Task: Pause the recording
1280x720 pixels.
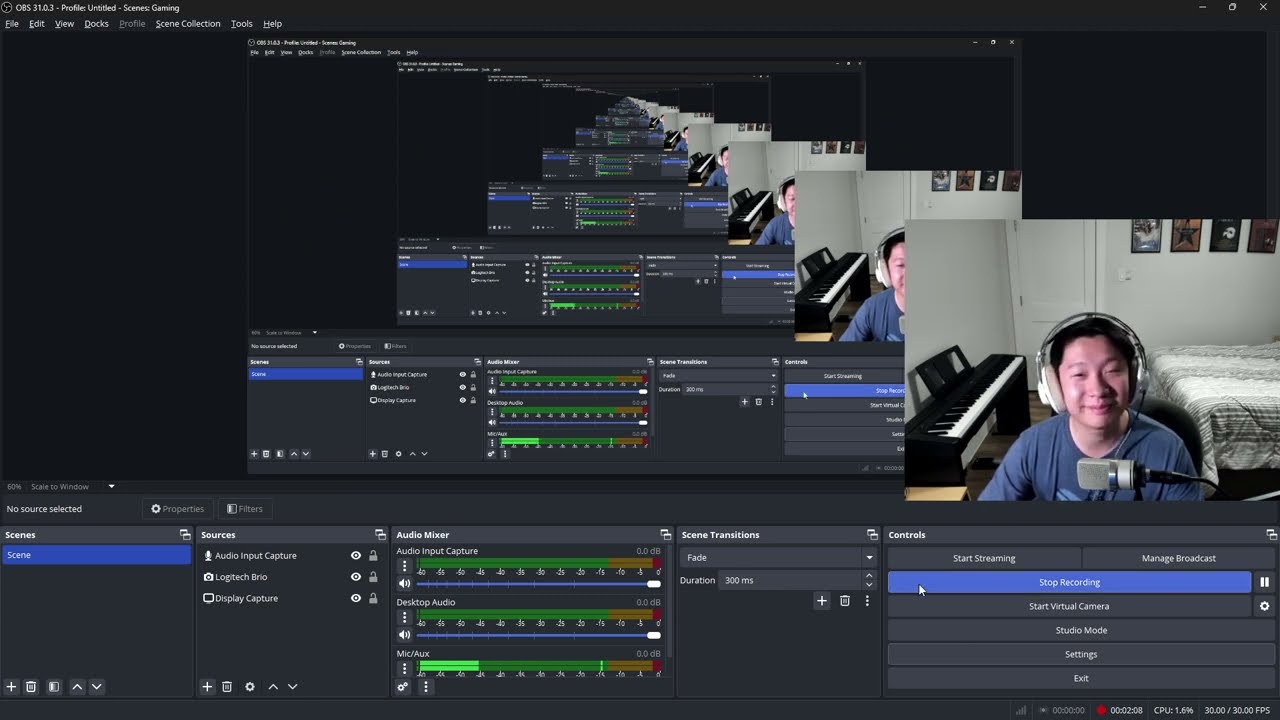Action: click(x=1264, y=582)
